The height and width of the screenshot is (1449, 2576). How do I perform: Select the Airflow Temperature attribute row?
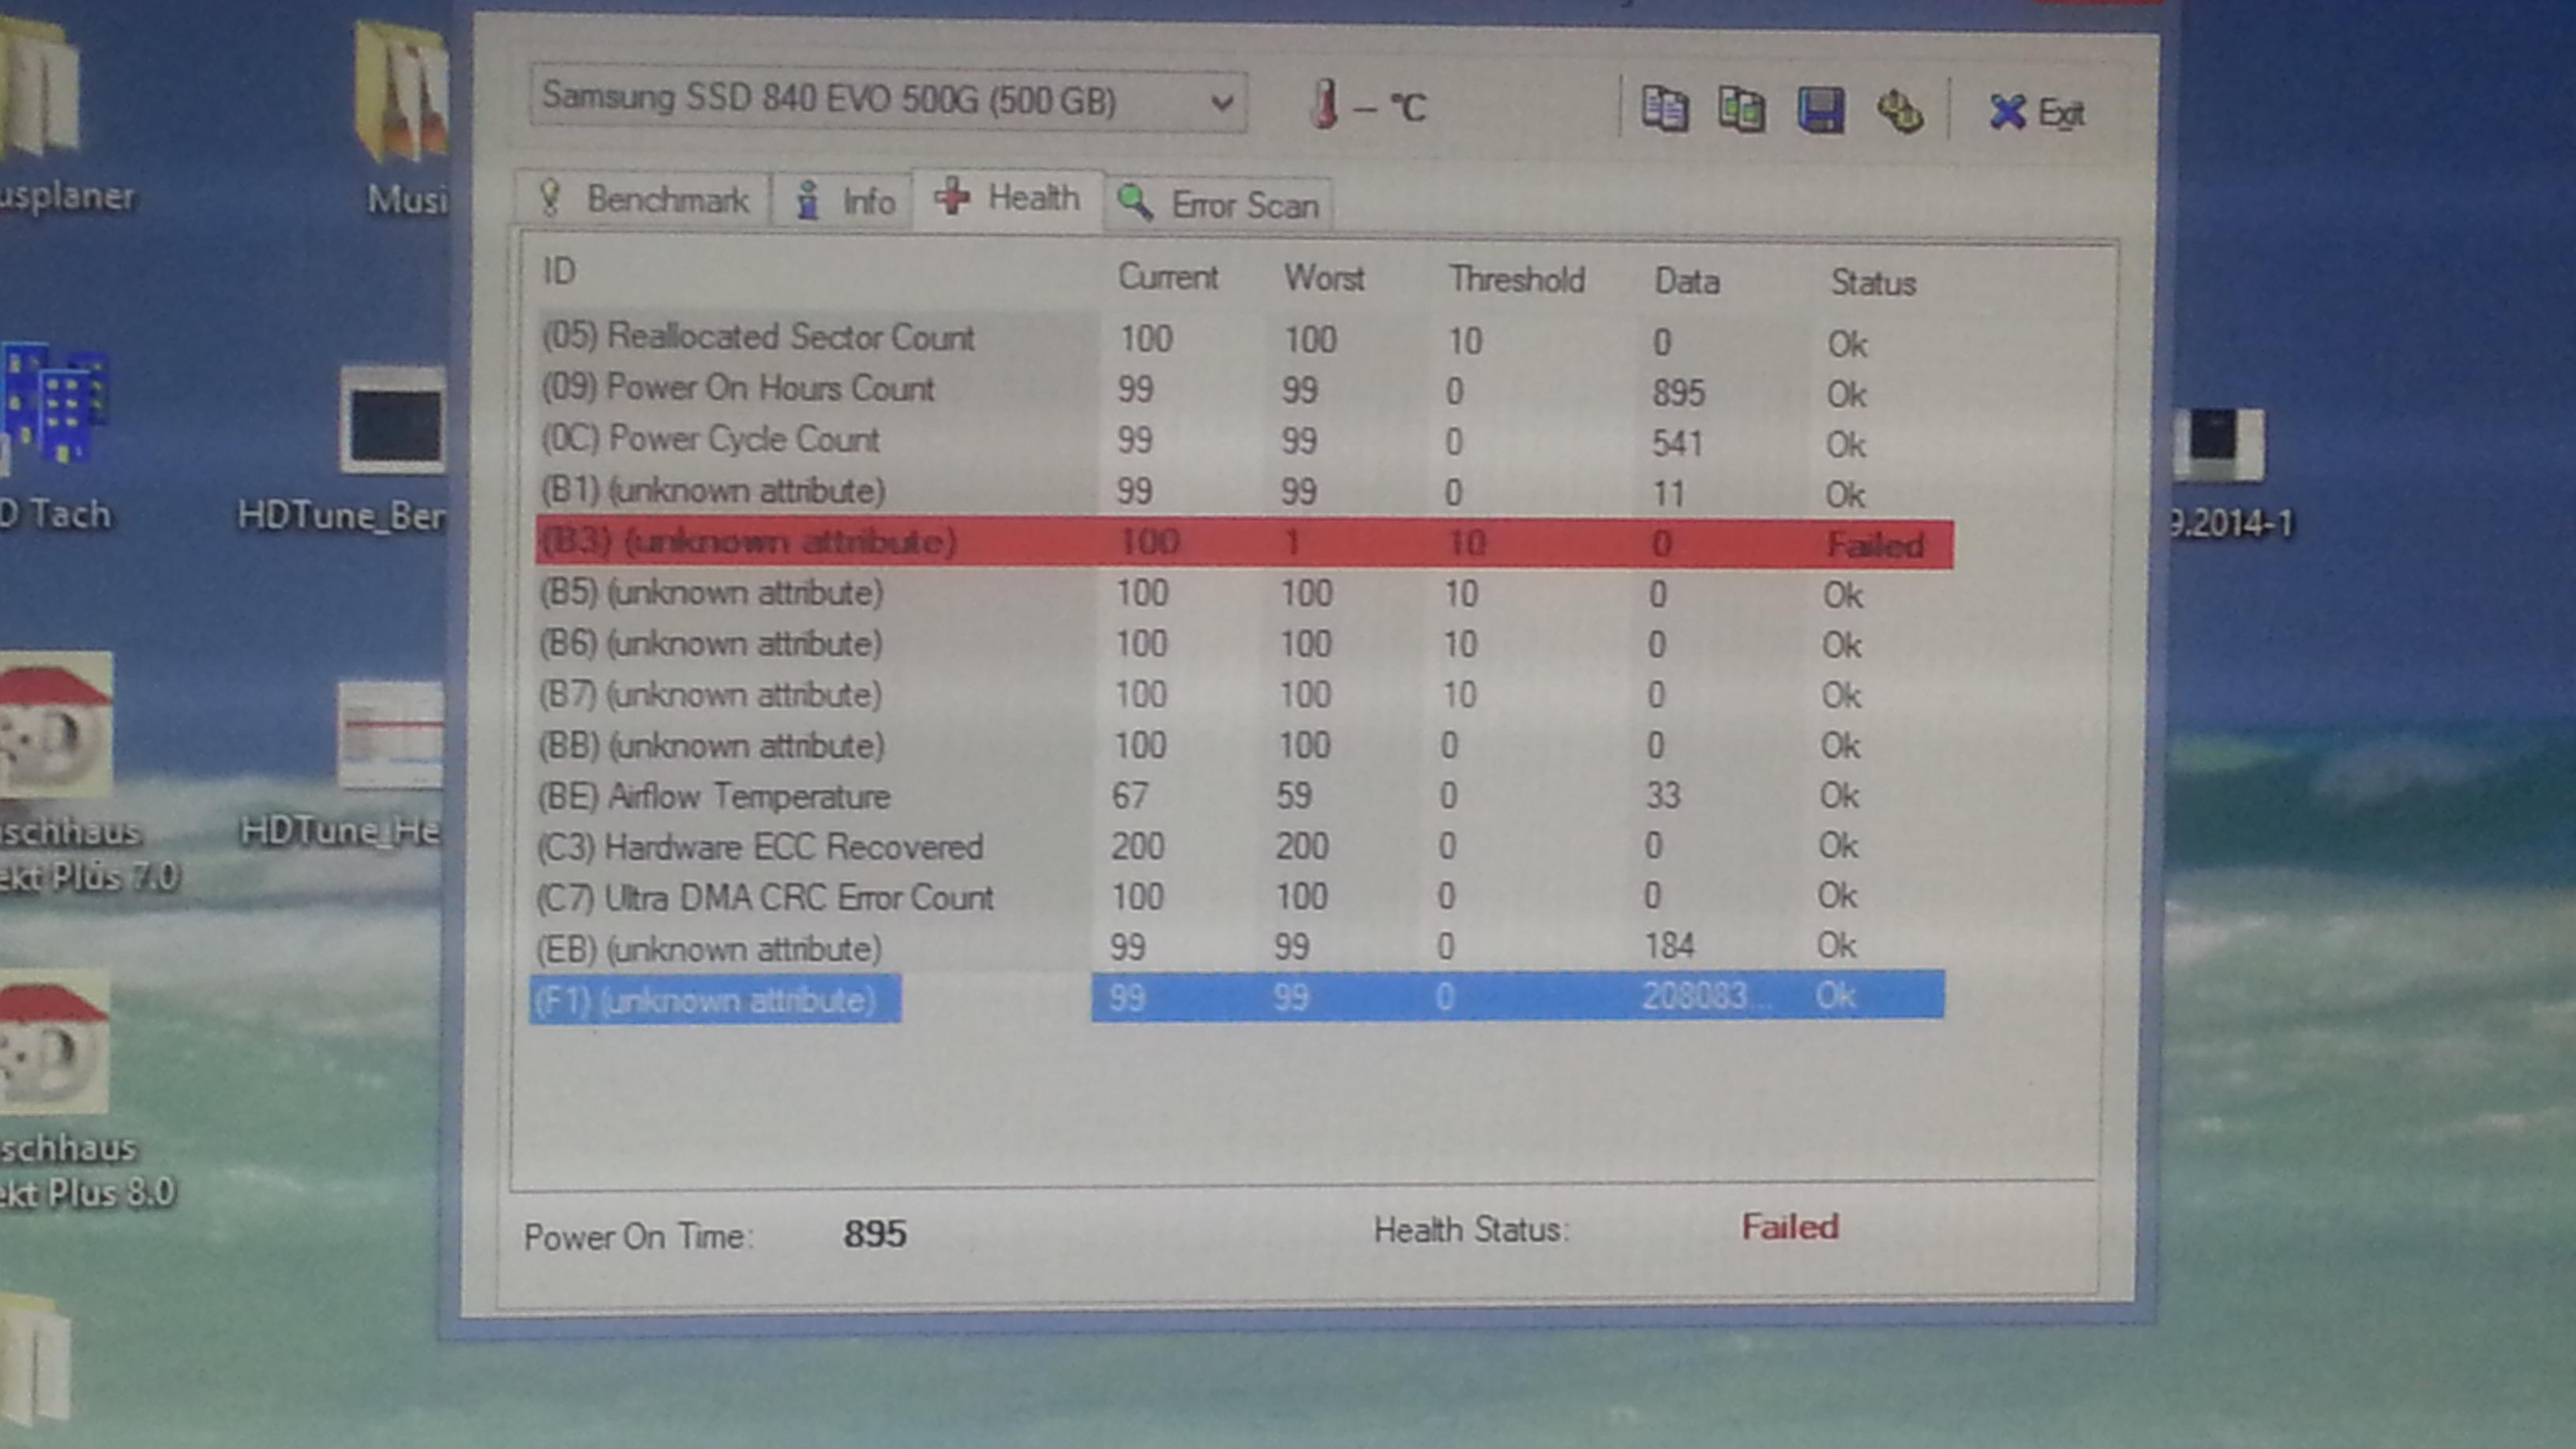click(x=714, y=797)
